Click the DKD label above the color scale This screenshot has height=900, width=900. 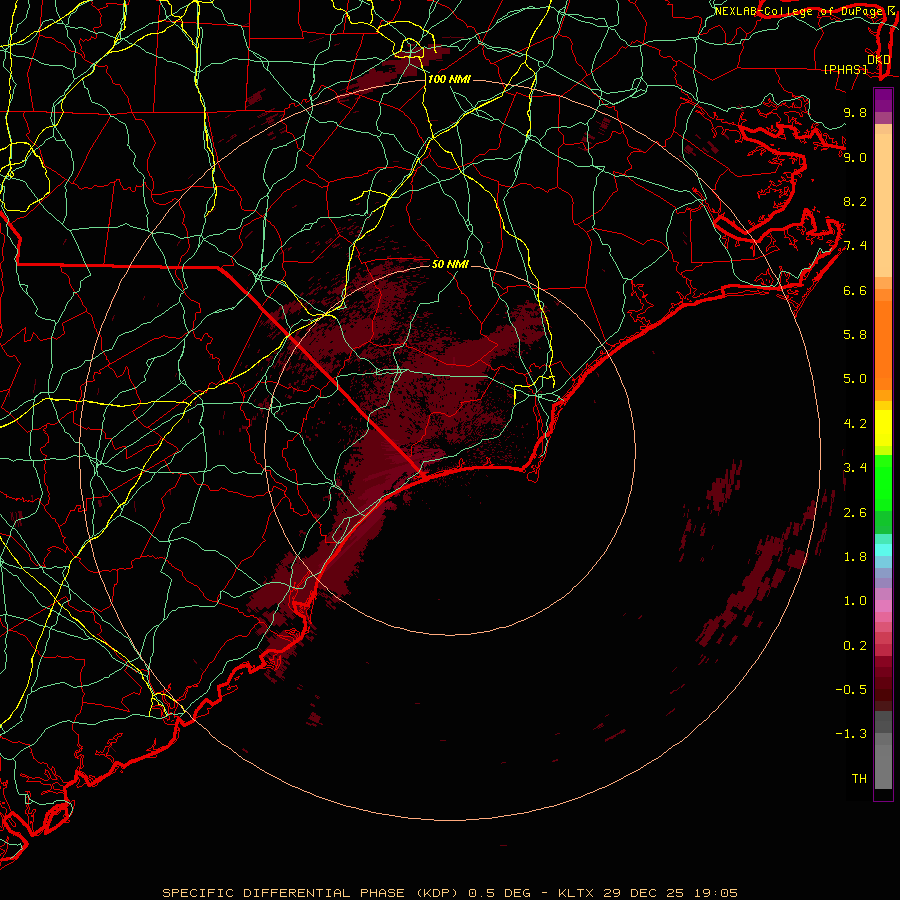point(879,59)
